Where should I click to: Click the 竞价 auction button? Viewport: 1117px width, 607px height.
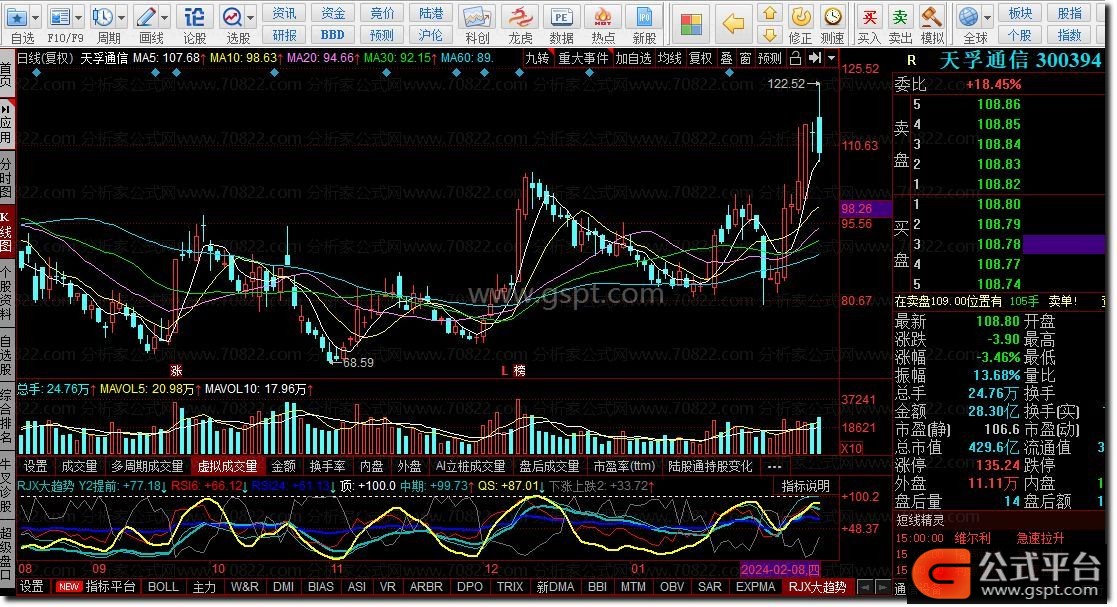pos(382,14)
